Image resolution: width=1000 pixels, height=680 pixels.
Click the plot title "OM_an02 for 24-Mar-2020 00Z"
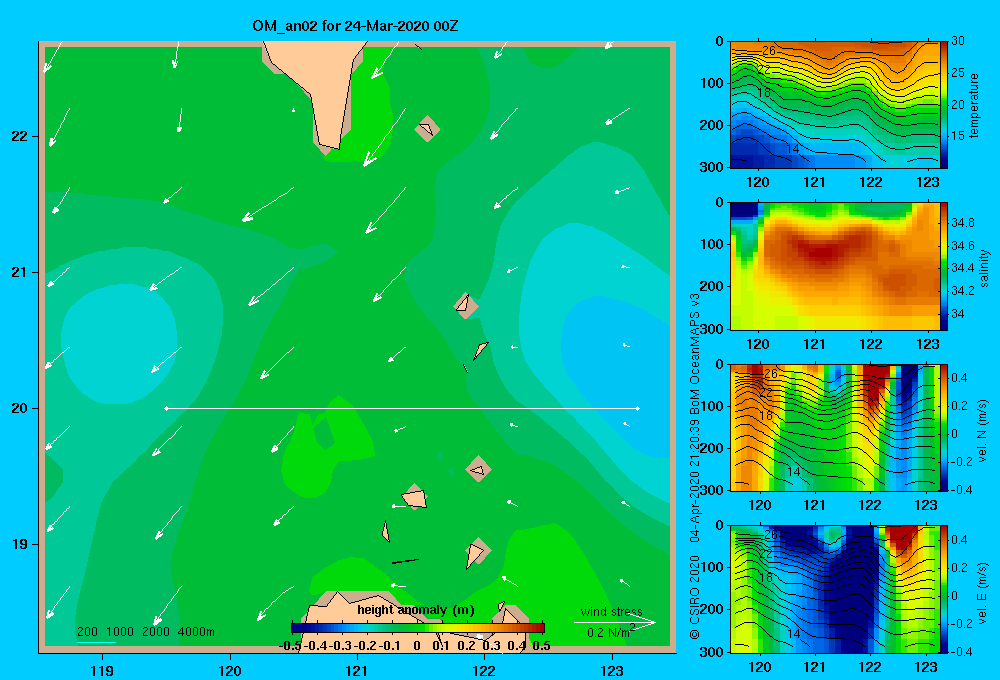[355, 26]
